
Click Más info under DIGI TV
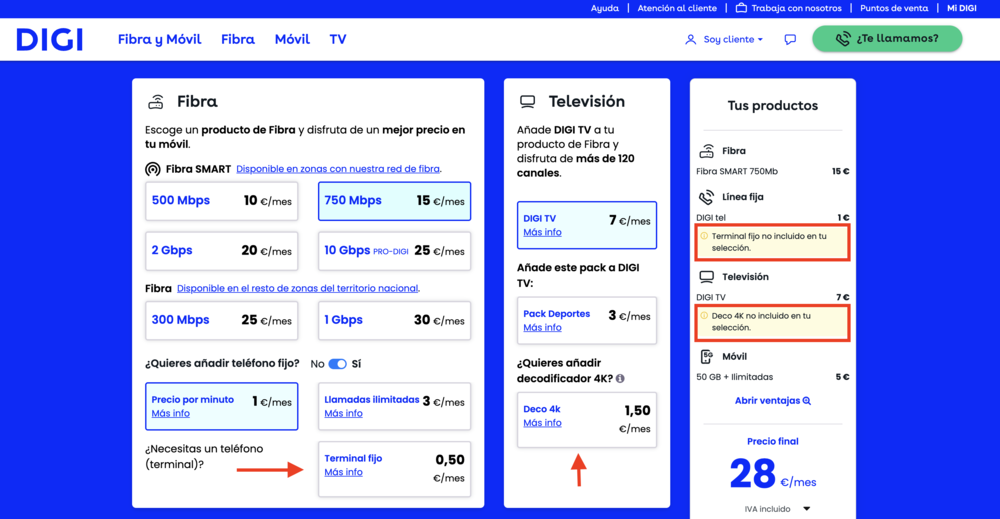click(x=542, y=233)
